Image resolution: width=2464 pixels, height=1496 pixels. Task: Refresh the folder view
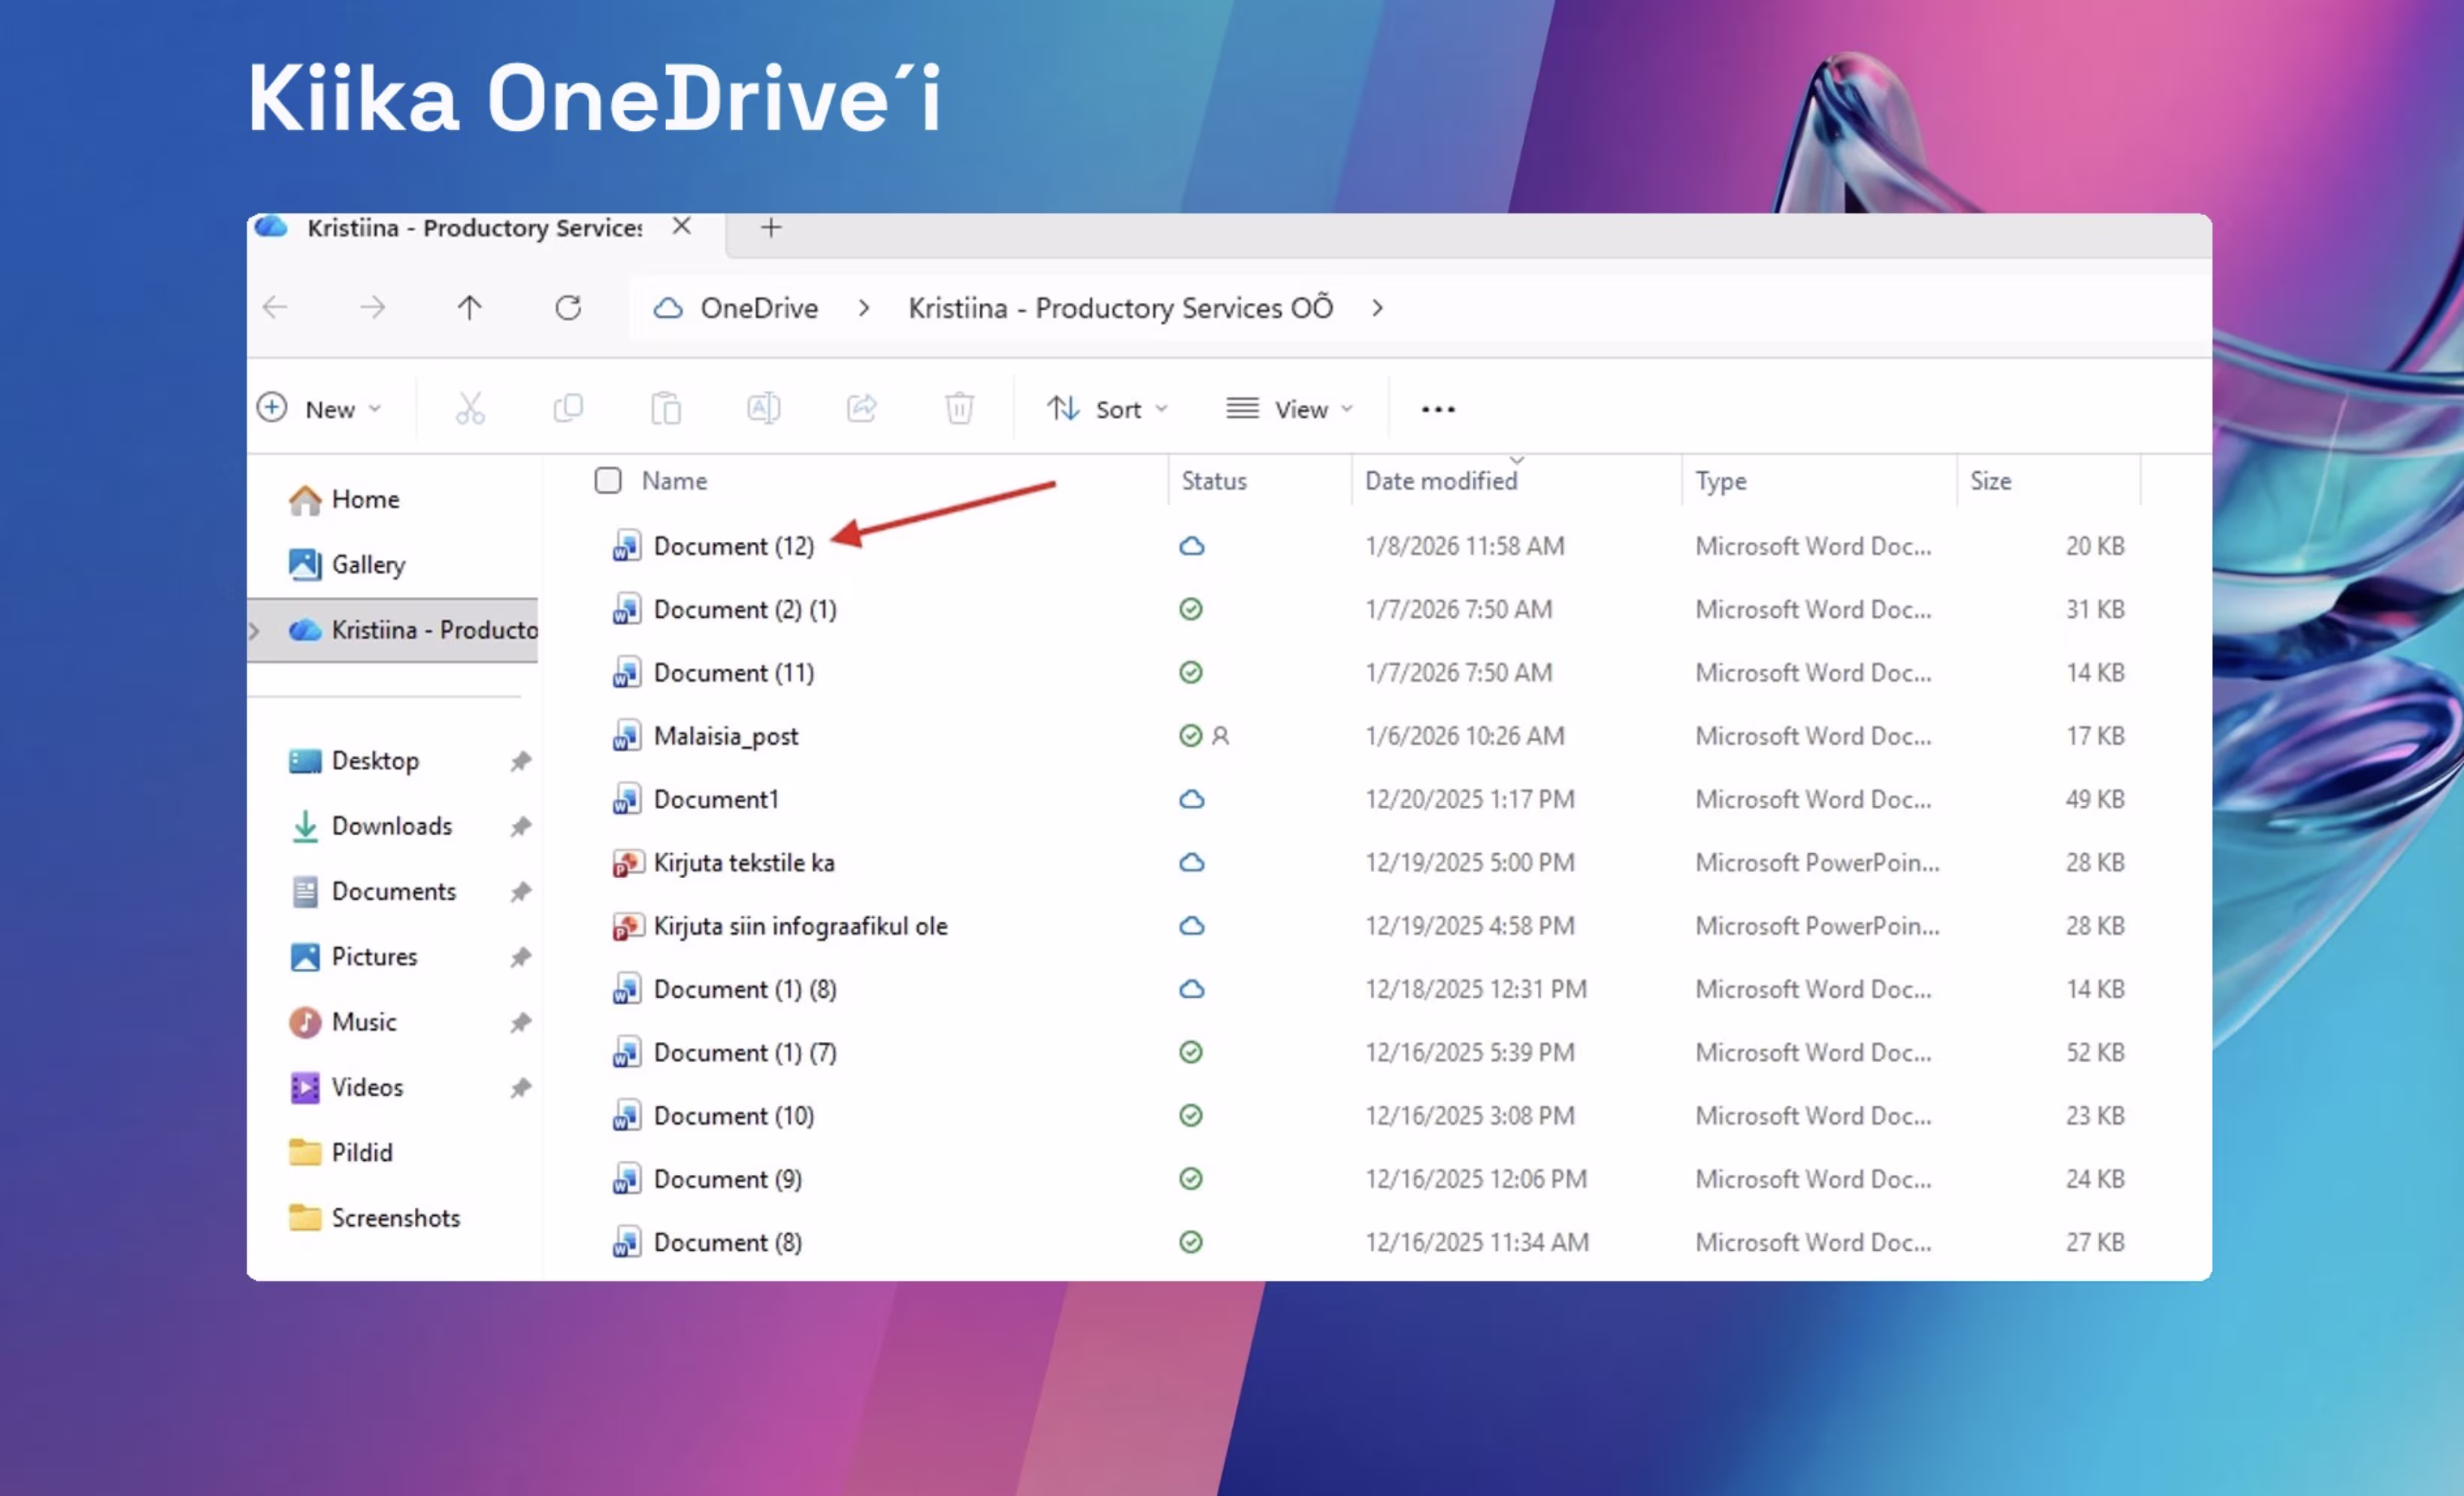[x=568, y=308]
